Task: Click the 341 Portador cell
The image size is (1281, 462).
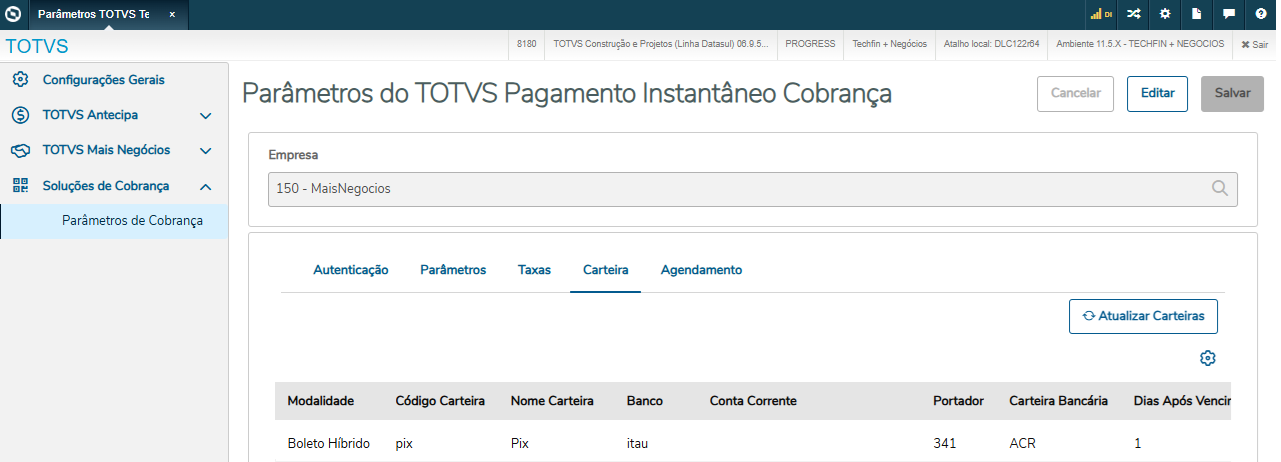Action: [x=943, y=443]
